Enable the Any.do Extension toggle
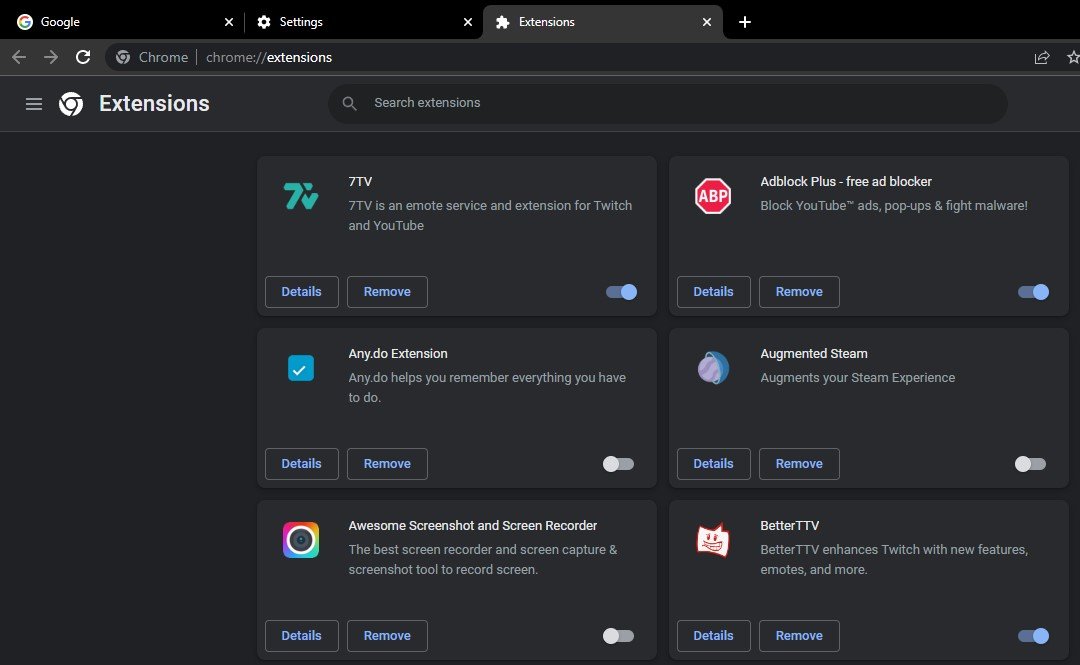This screenshot has width=1080, height=665. tap(618, 464)
